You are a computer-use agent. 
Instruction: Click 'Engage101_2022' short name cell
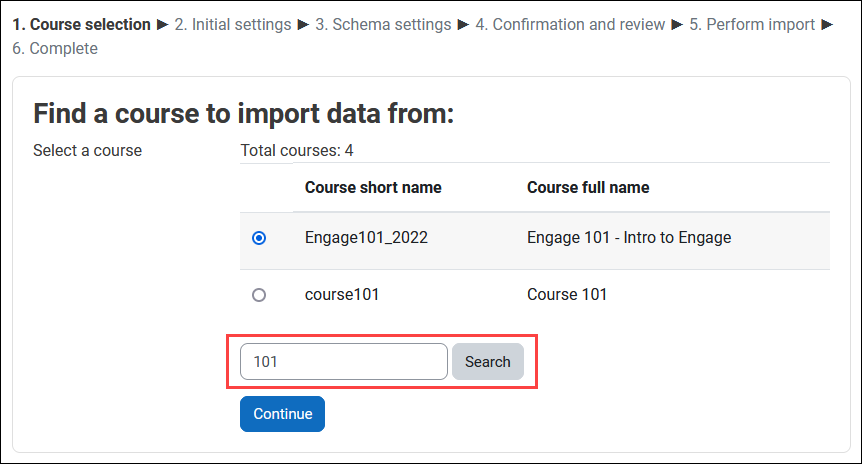366,237
